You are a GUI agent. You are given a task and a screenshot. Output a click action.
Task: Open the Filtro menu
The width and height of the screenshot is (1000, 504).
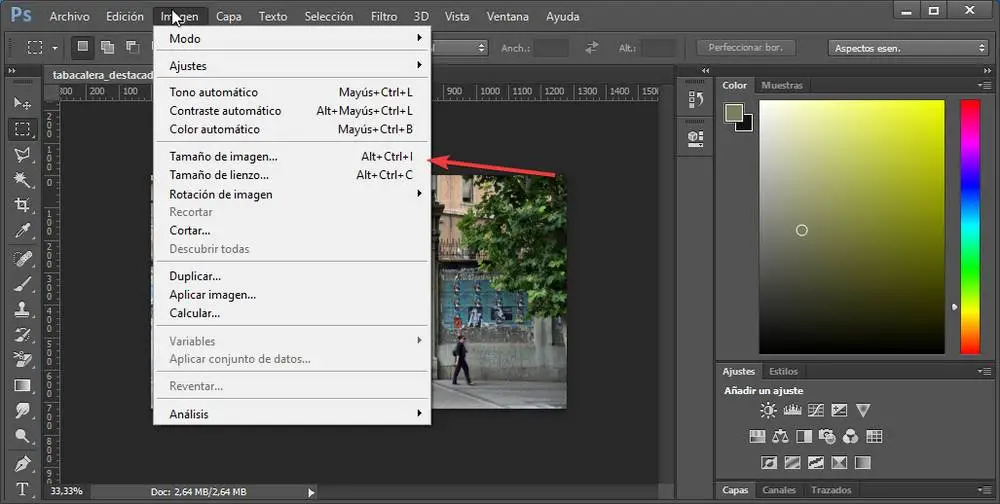pos(383,17)
